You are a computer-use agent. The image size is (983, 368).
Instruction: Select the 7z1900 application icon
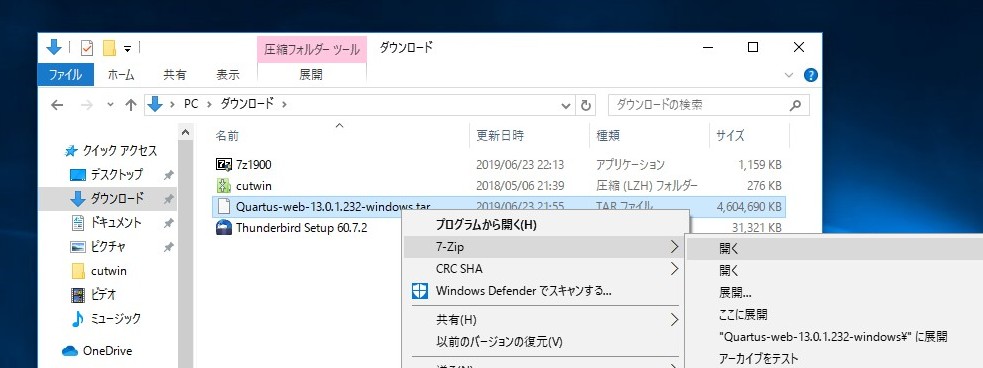224,164
